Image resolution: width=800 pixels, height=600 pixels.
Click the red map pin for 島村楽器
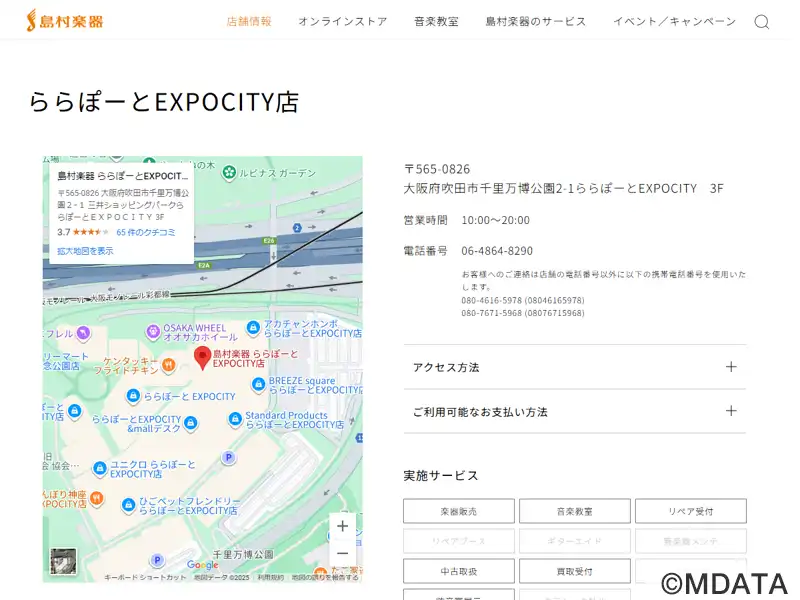(201, 358)
